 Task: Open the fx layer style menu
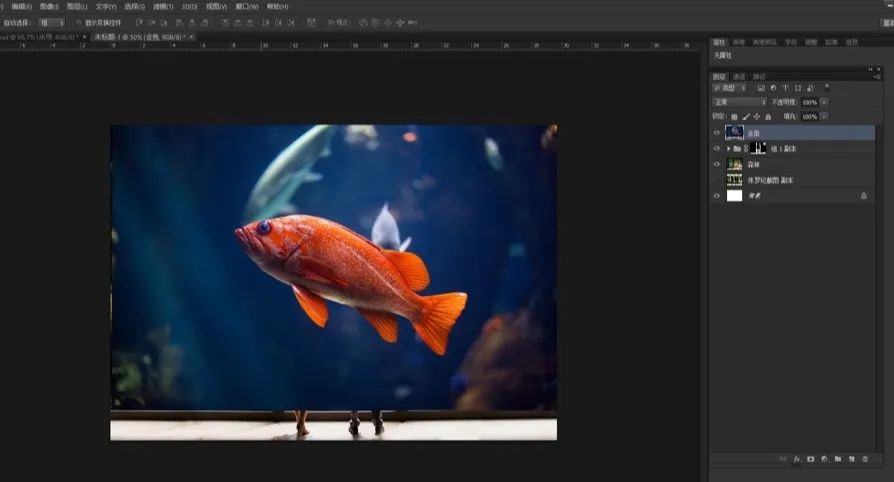tap(797, 459)
